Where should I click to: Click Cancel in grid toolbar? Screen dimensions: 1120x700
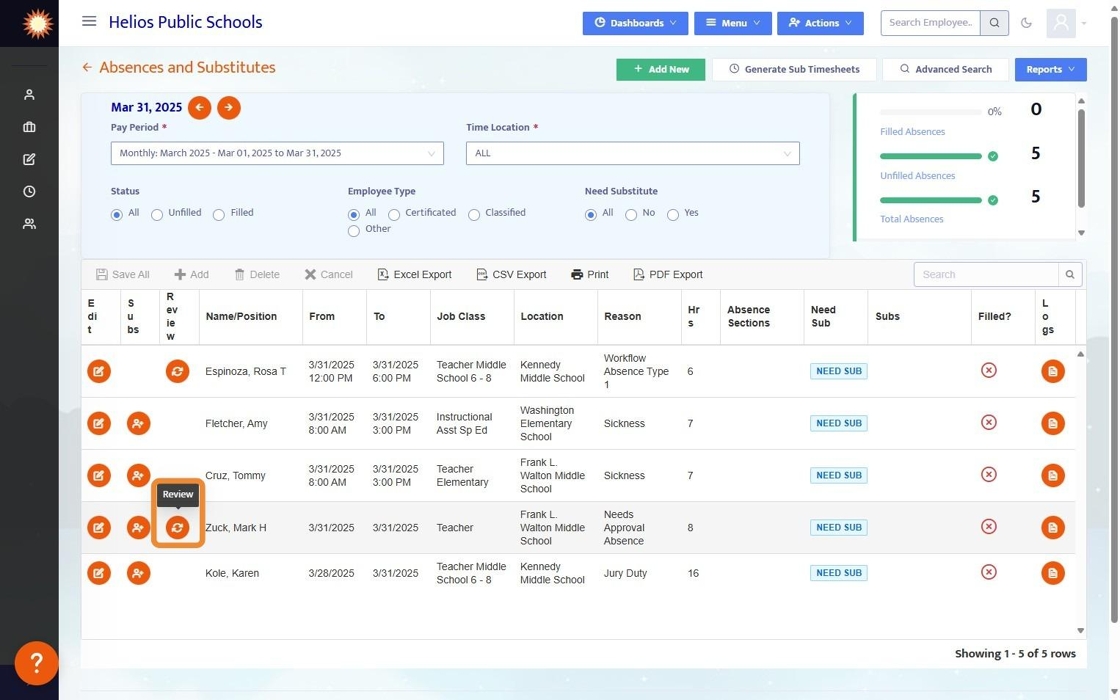pyautogui.click(x=328, y=274)
